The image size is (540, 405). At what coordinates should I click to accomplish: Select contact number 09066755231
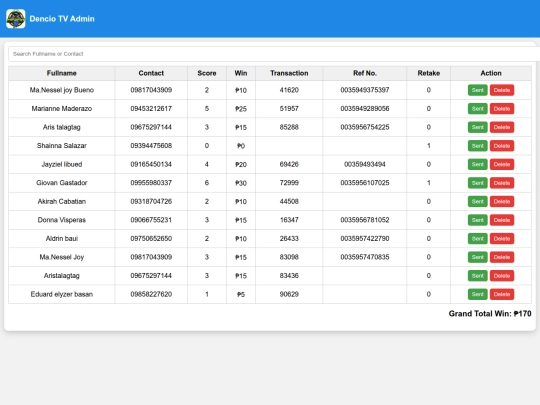151,220
